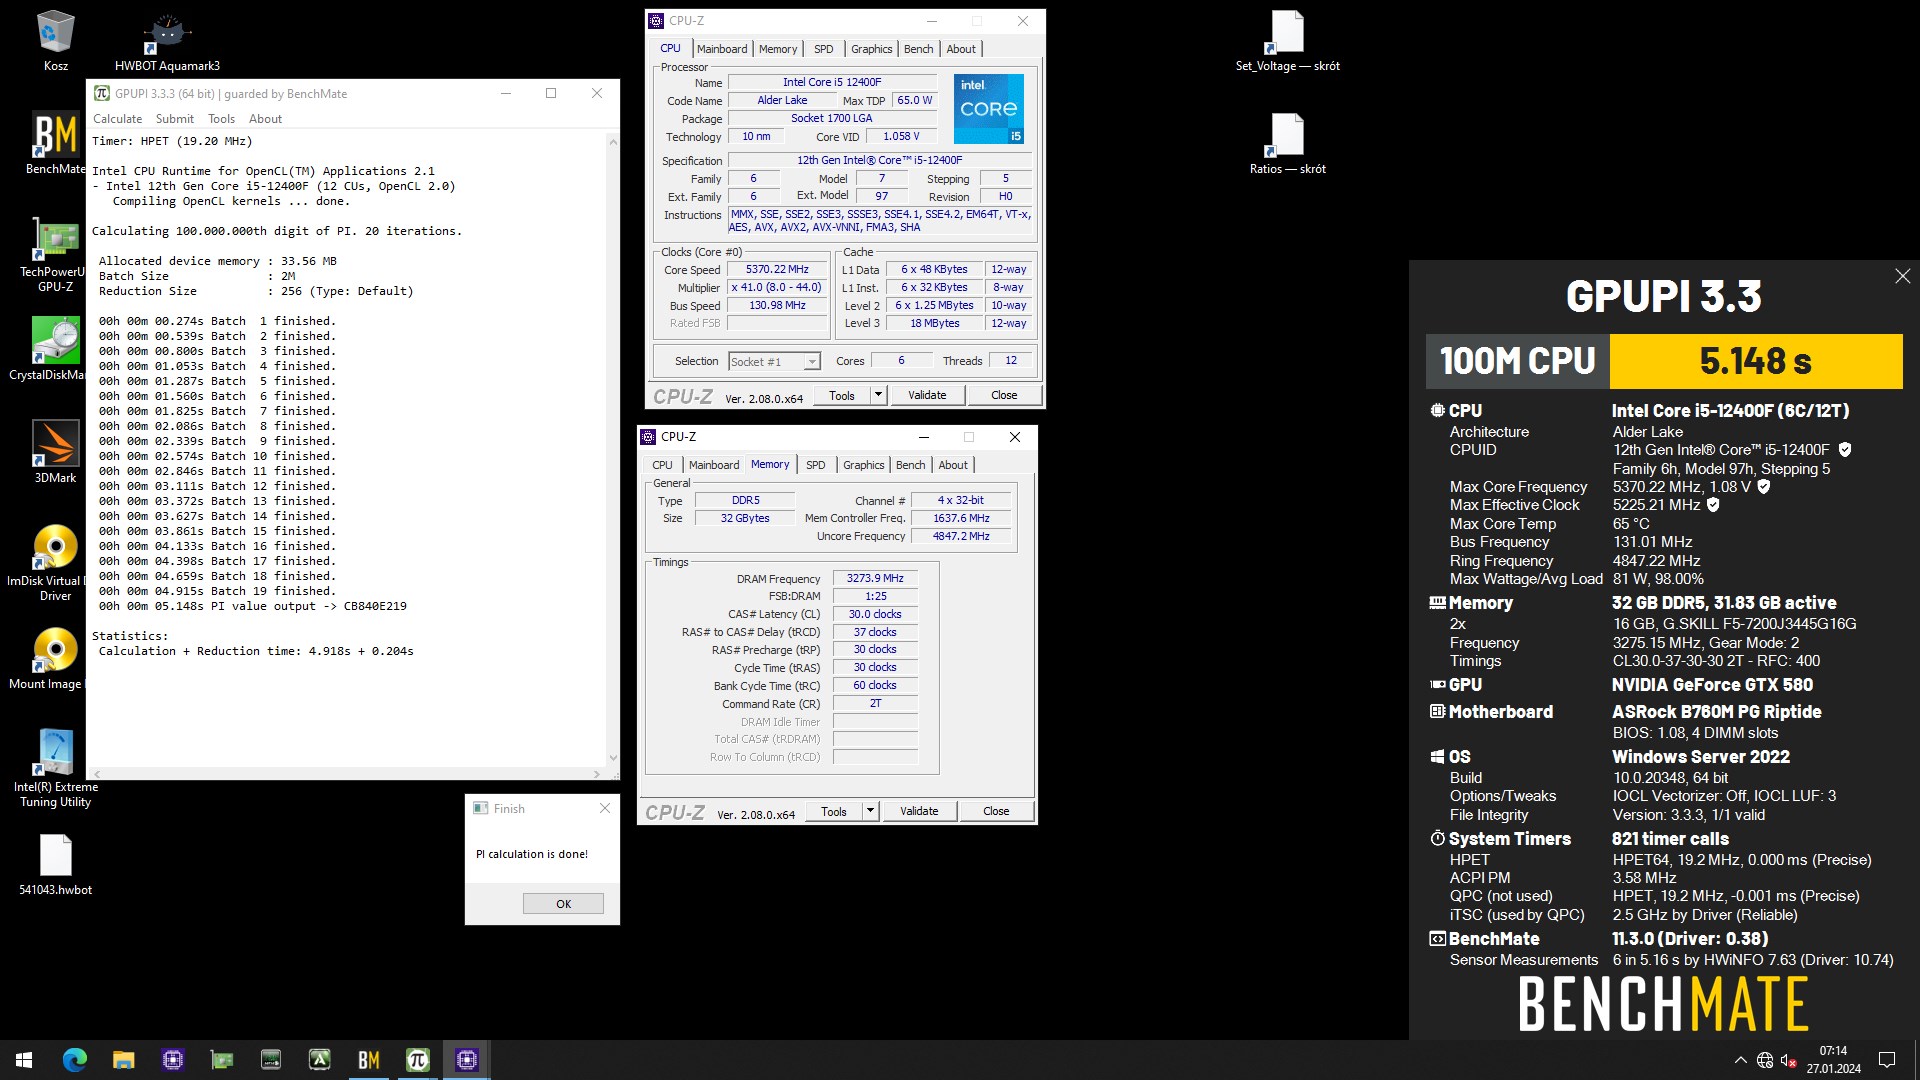Click the GPUPI vertical scrollbar up arrow
This screenshot has width=1920, height=1080.
612,141
